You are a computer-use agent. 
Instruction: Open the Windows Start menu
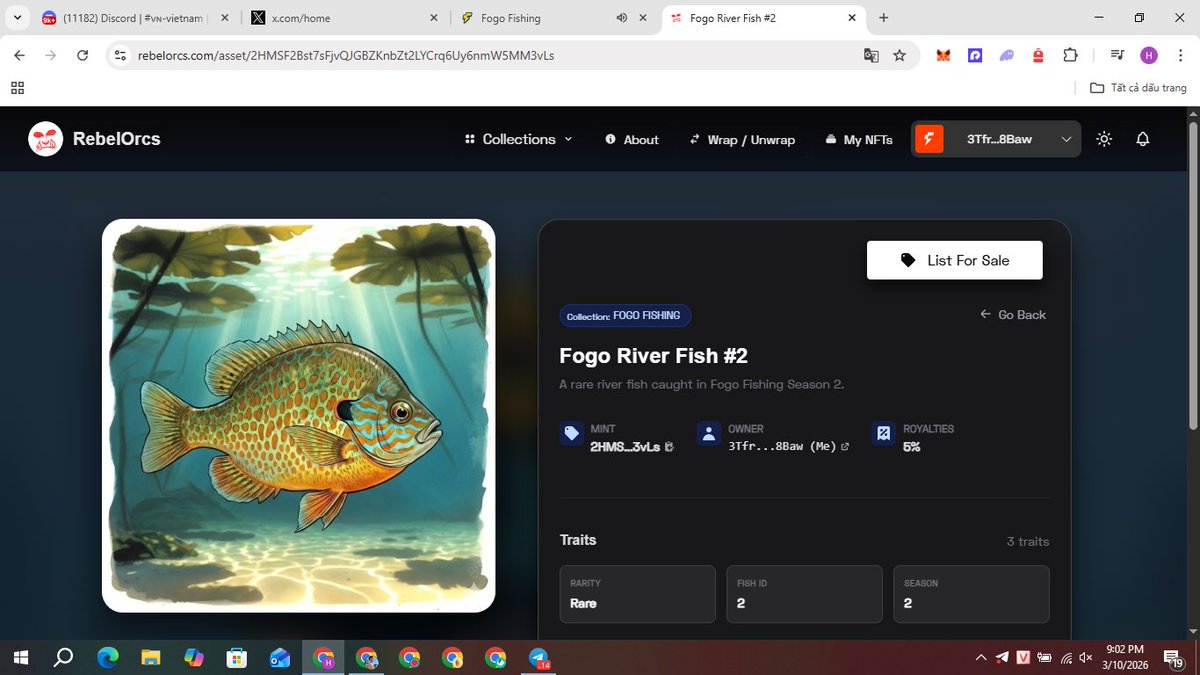(20, 657)
